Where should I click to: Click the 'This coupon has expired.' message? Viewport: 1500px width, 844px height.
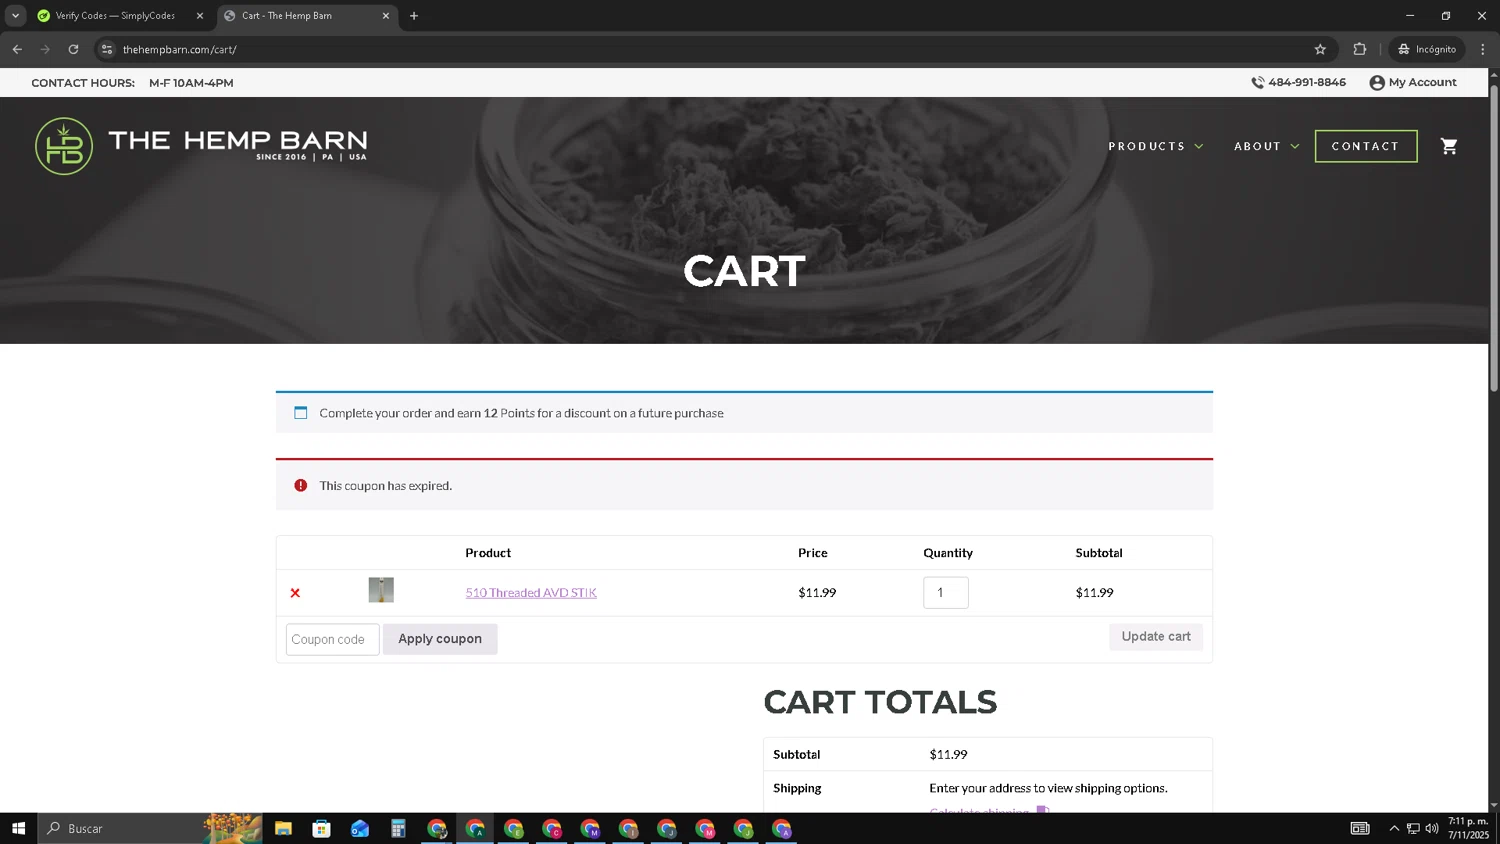386,486
